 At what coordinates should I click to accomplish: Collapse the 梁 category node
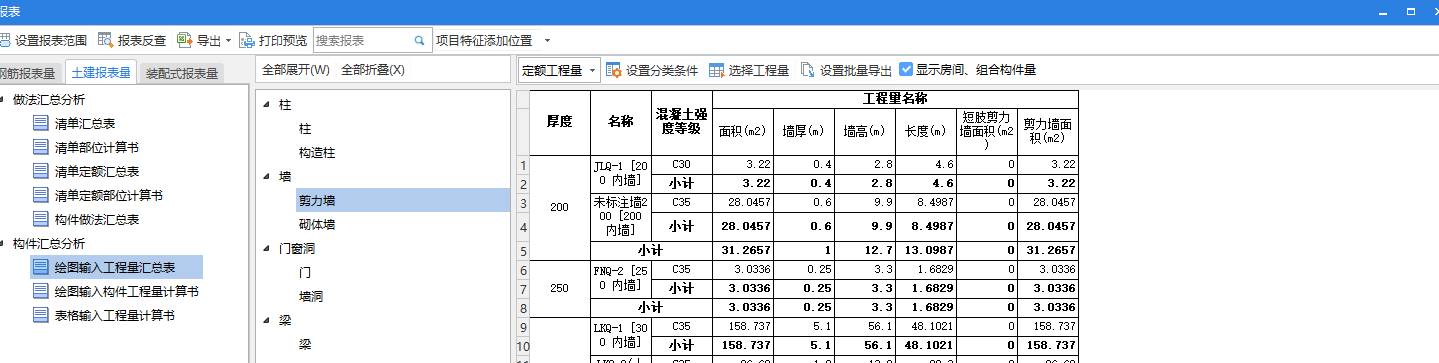[266, 320]
